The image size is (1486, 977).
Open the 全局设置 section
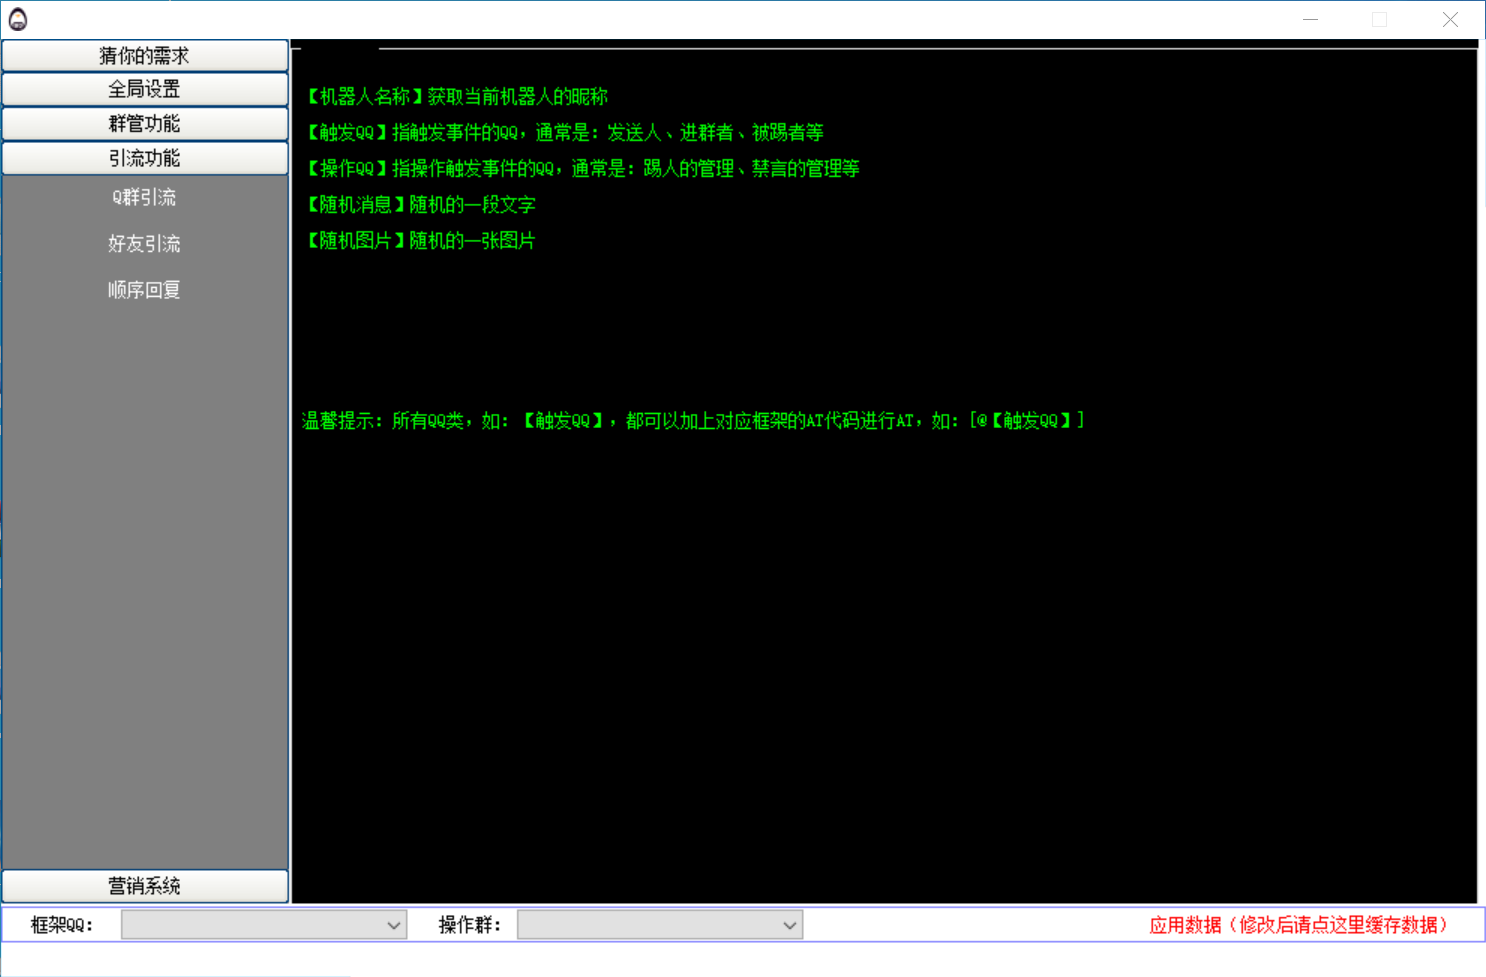pyautogui.click(x=145, y=90)
